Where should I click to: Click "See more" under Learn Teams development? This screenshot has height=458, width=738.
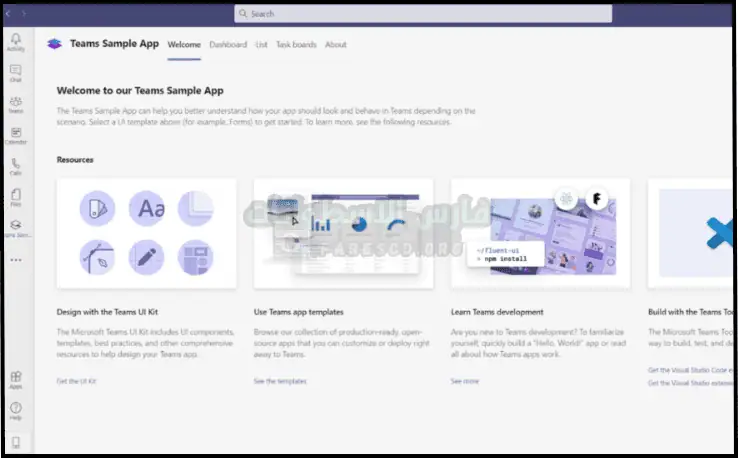(465, 381)
